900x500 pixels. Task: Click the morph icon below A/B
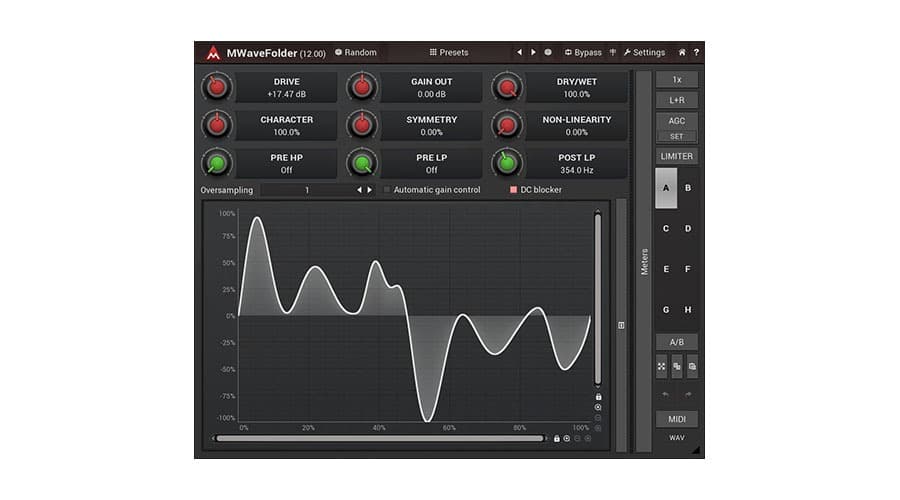(662, 366)
